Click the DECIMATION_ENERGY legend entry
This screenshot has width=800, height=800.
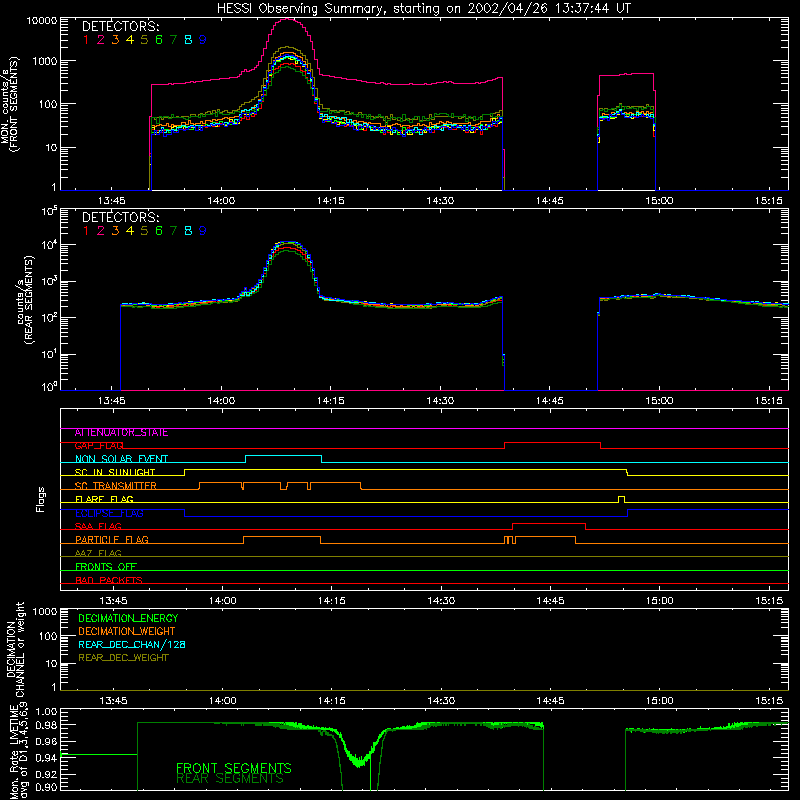128,618
